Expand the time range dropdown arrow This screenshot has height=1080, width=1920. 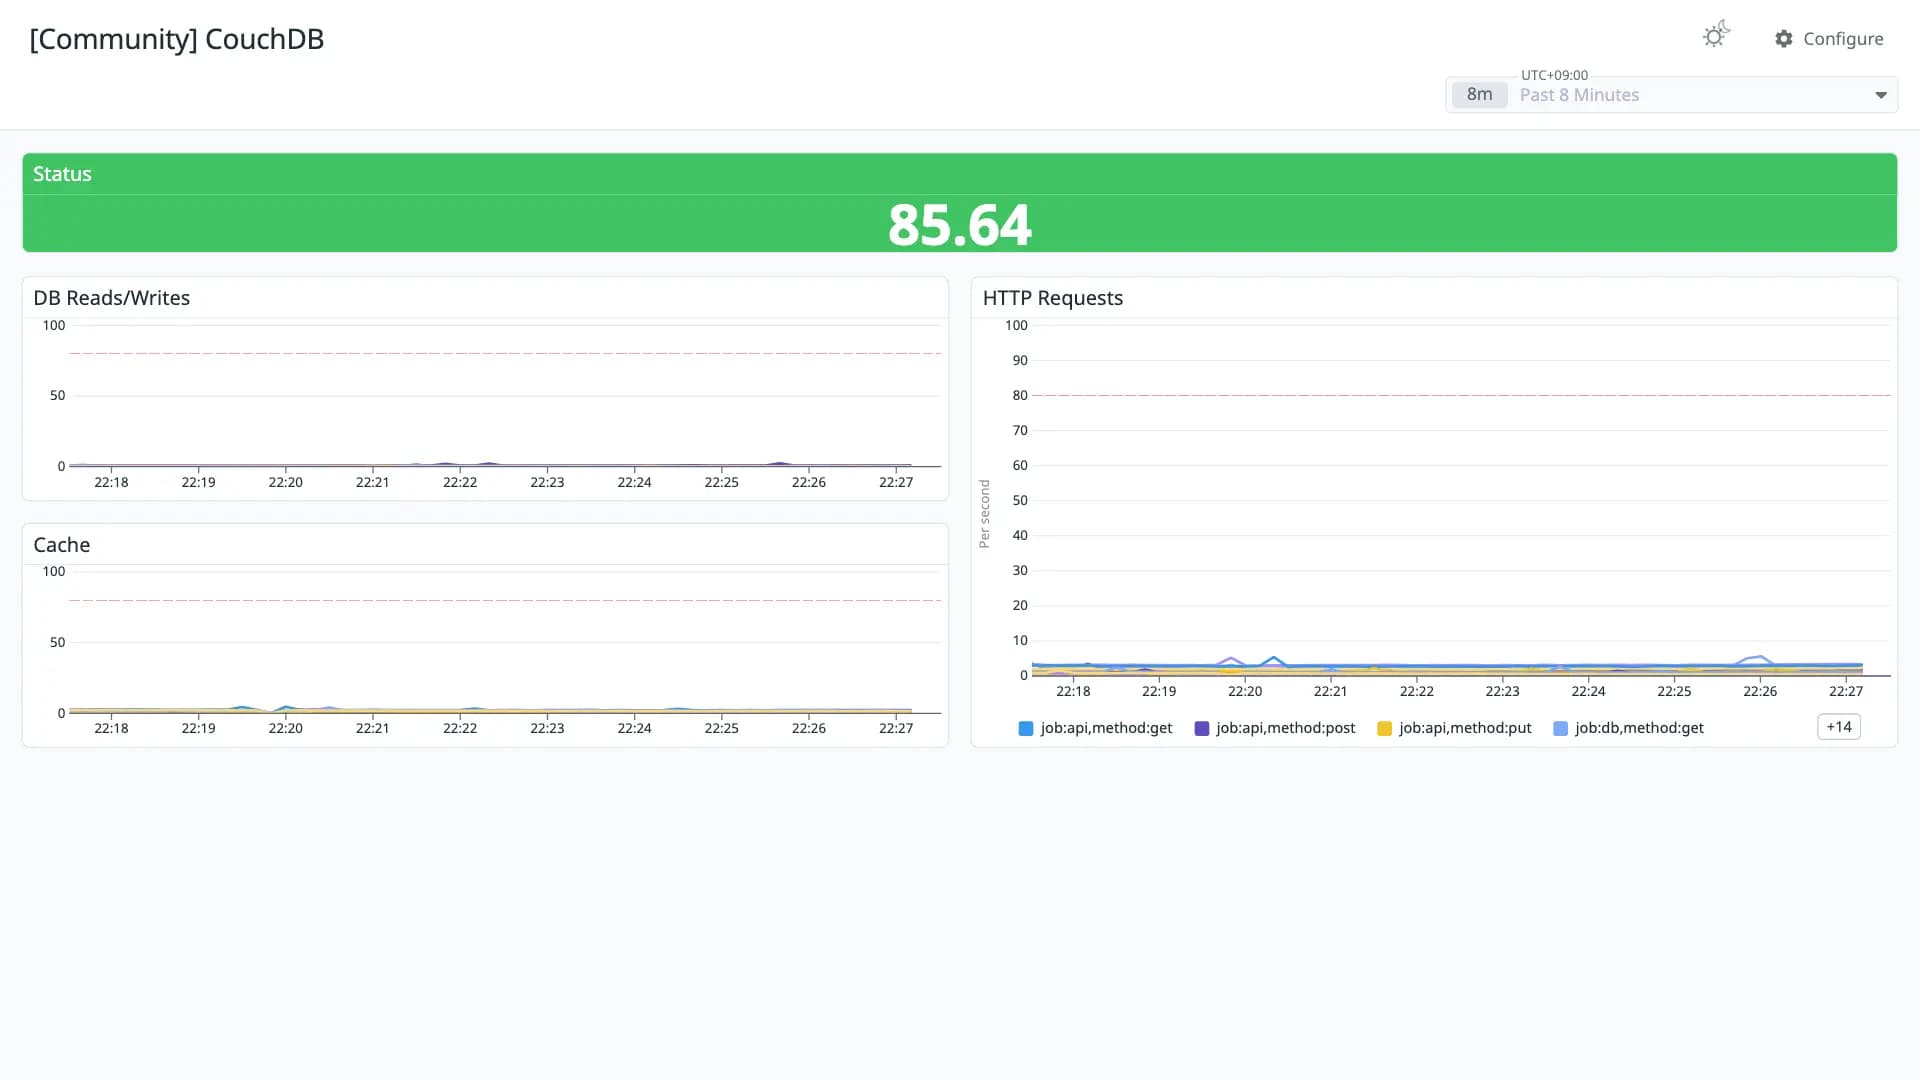point(1881,95)
